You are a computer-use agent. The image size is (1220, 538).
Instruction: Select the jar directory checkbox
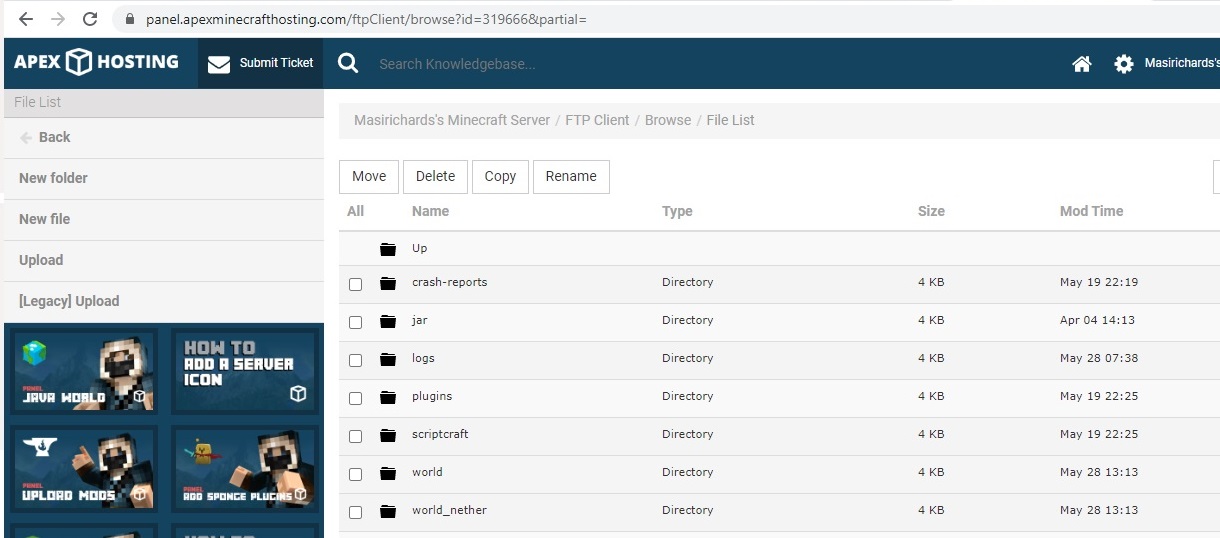355,322
